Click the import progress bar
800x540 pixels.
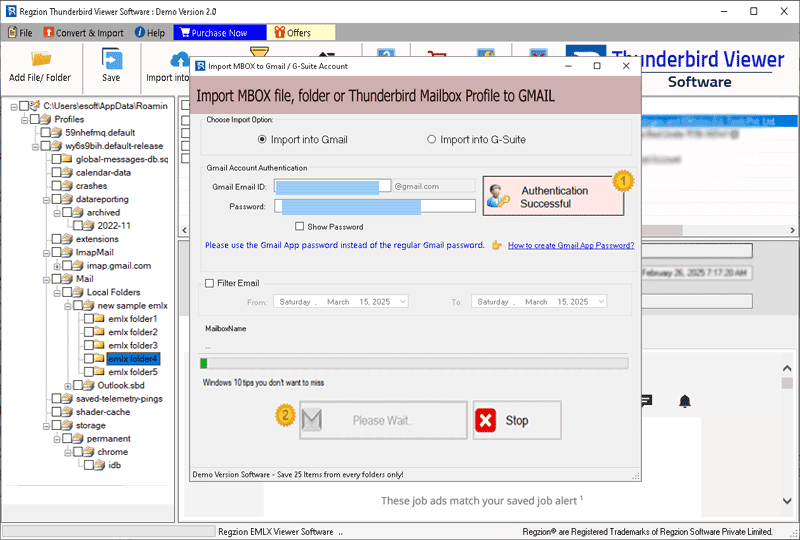coord(414,363)
